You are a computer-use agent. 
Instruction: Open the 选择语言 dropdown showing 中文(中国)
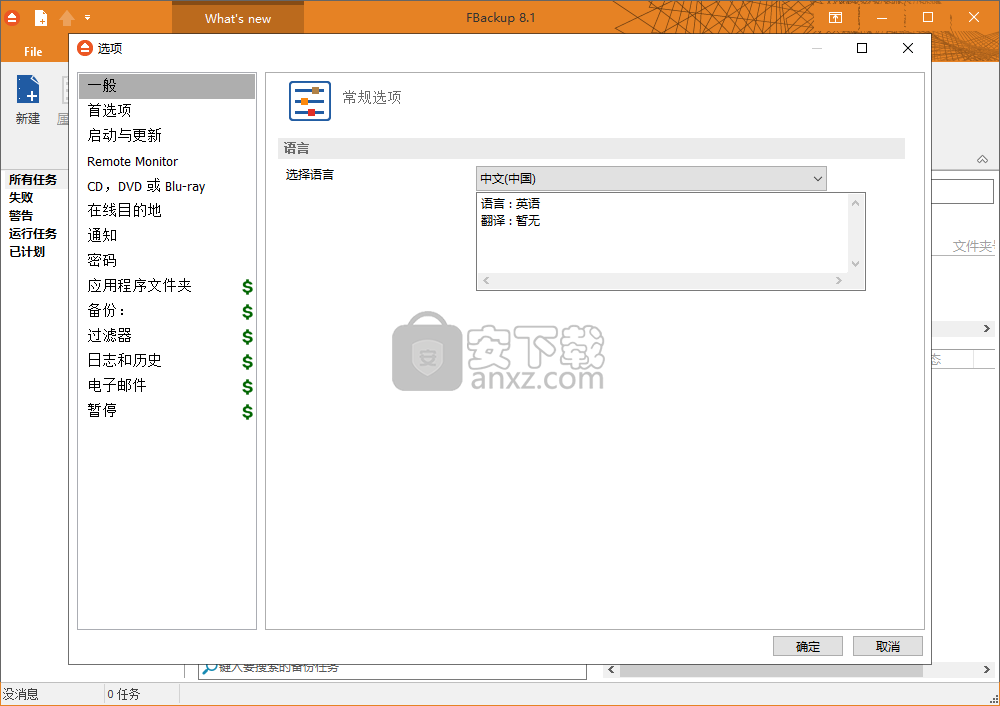click(651, 179)
